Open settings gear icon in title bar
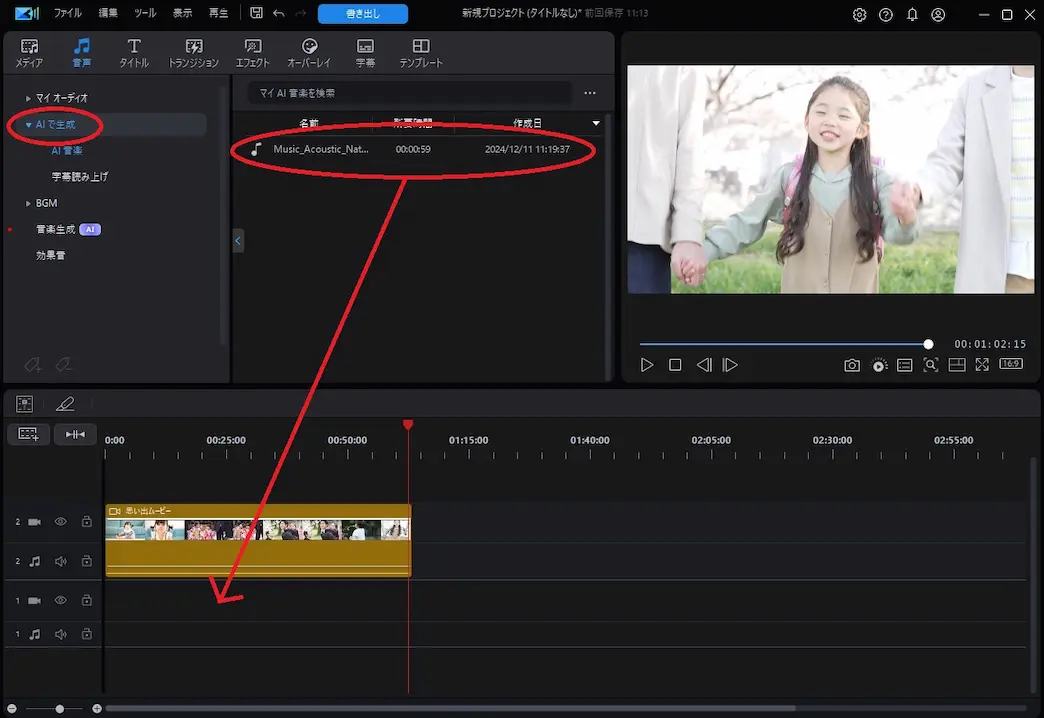1044x718 pixels. click(x=859, y=15)
